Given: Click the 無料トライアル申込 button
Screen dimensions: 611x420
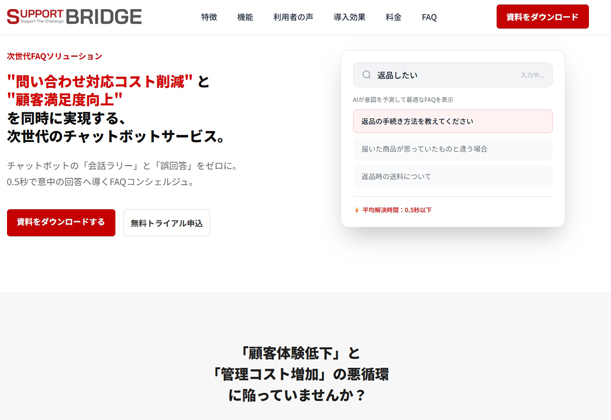Looking at the screenshot, I should (x=166, y=223).
